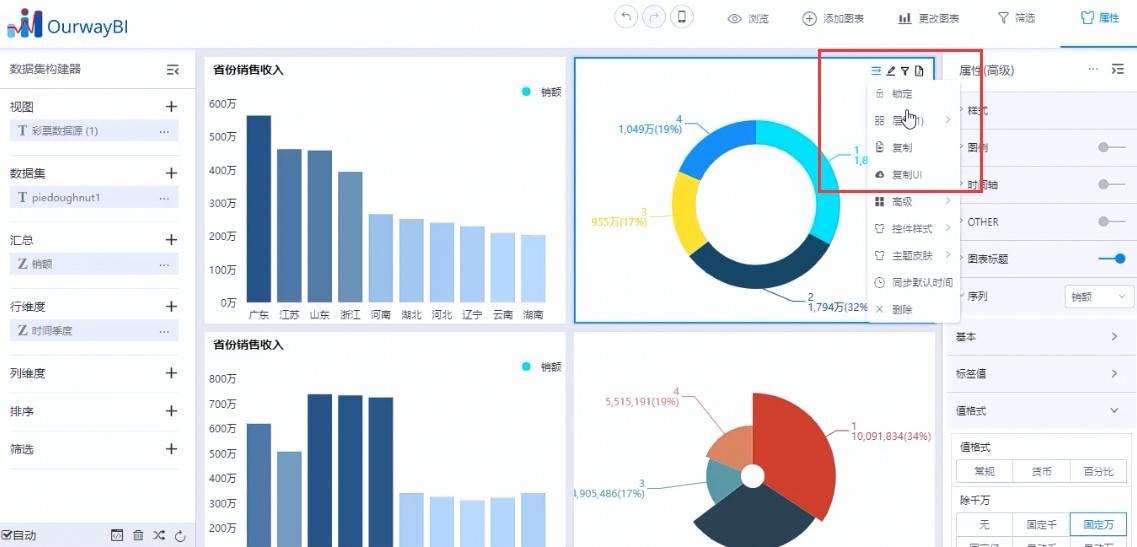Click the 销额 summary field item
This screenshot has height=547, width=1137.
94,264
